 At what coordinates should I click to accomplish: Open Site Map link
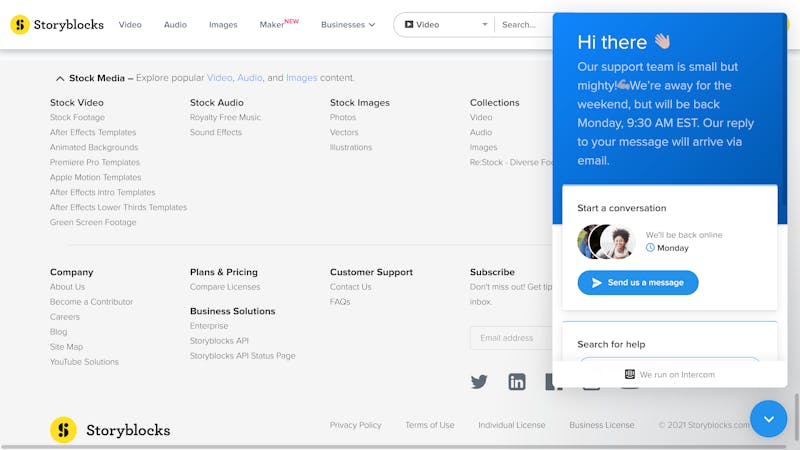click(x=66, y=347)
